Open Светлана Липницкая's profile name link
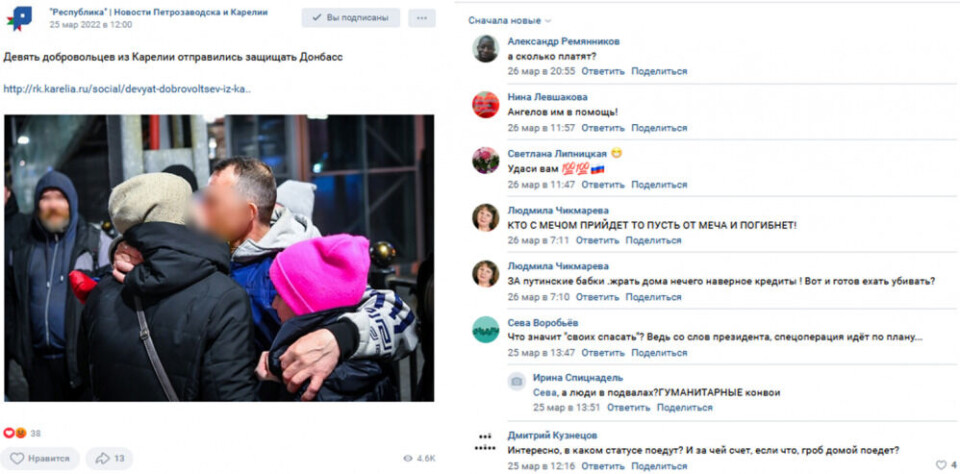Image resolution: width=960 pixels, height=474 pixels. [557, 154]
